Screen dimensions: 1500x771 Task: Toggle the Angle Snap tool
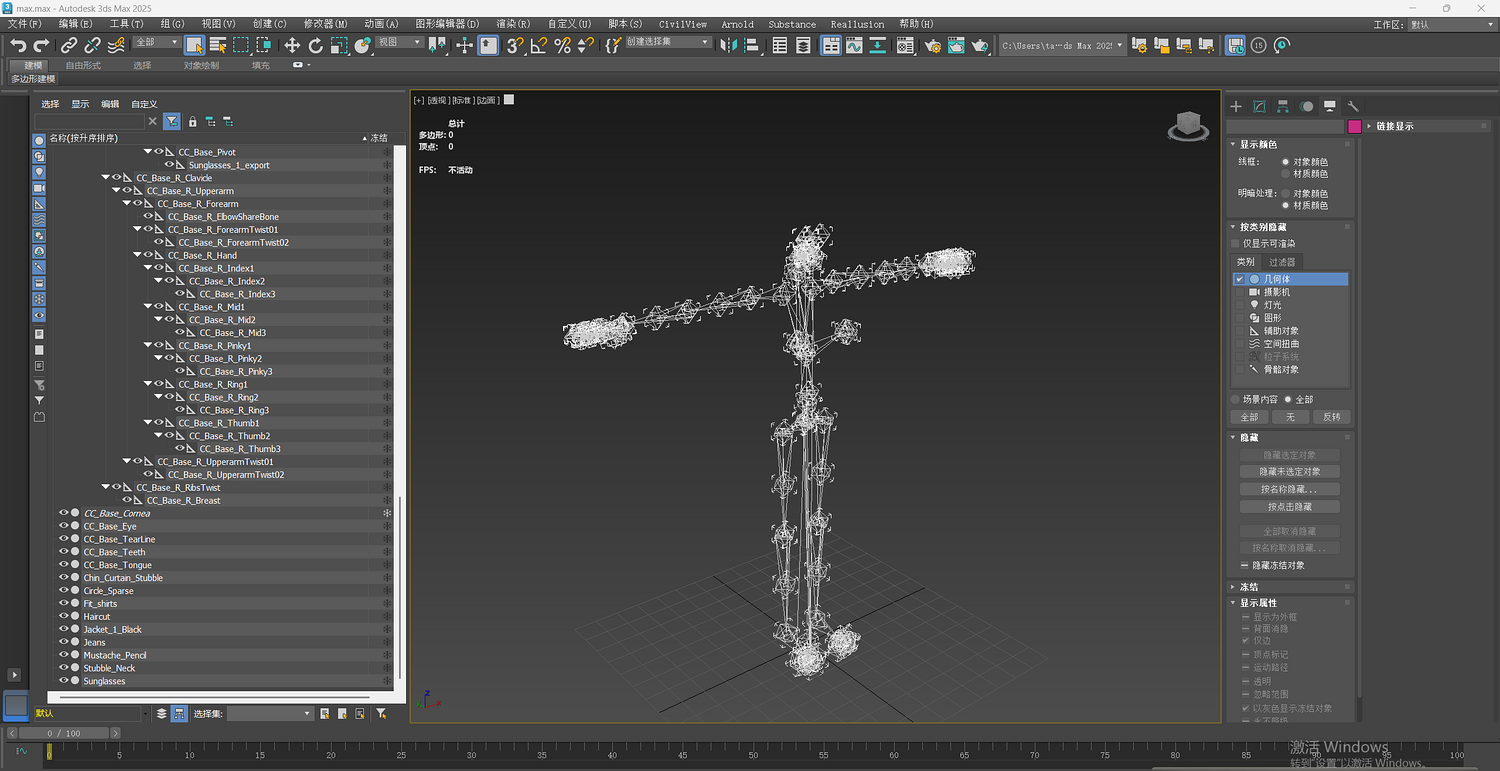coord(538,45)
